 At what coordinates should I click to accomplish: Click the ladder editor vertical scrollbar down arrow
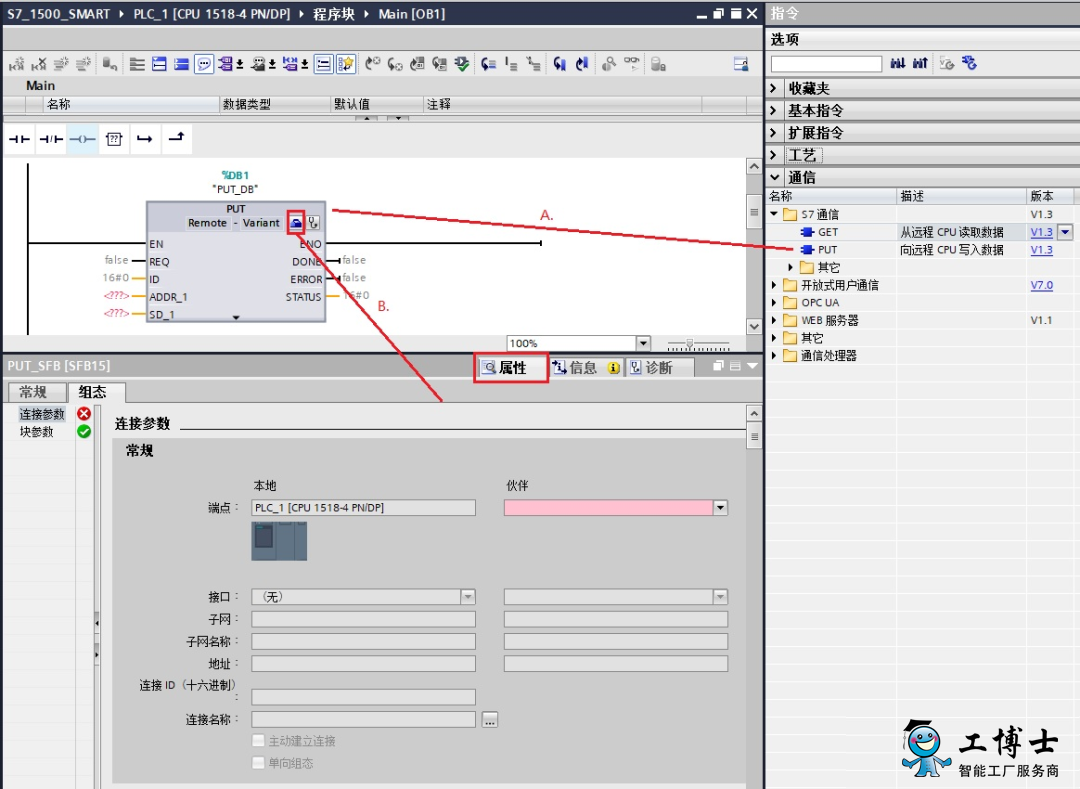pos(754,326)
